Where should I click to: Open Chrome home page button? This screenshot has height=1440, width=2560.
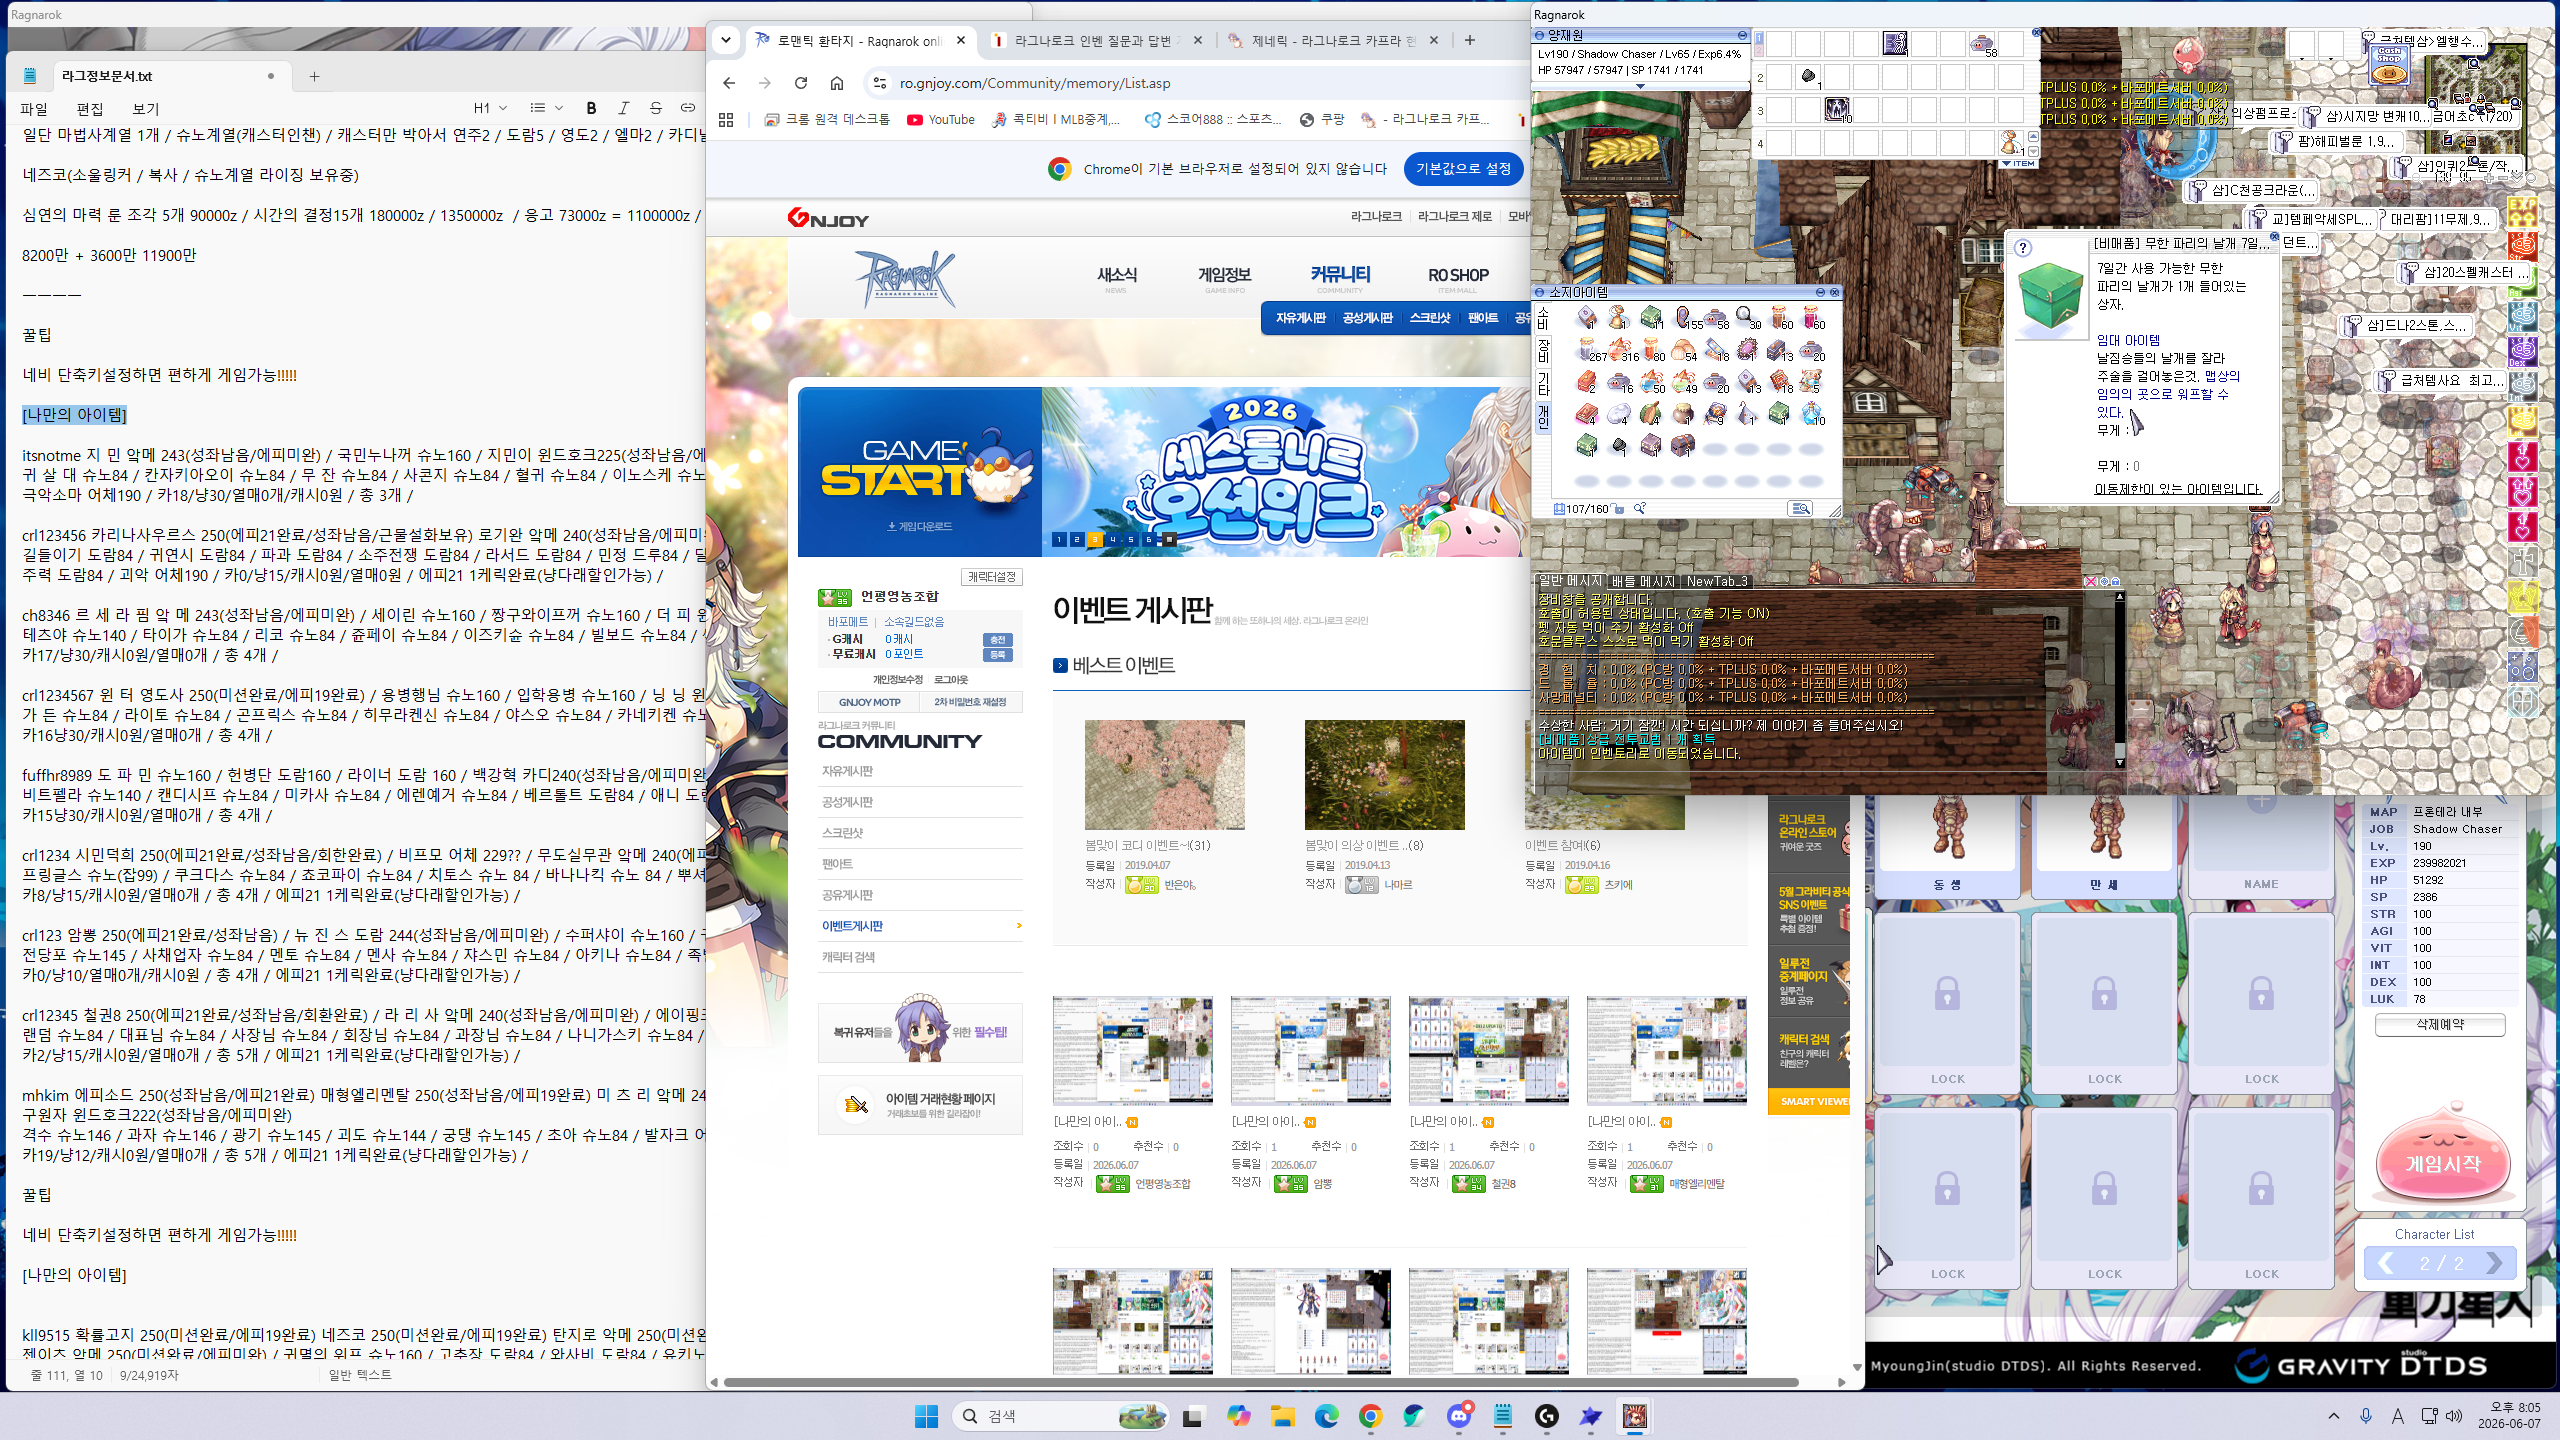pos(837,83)
